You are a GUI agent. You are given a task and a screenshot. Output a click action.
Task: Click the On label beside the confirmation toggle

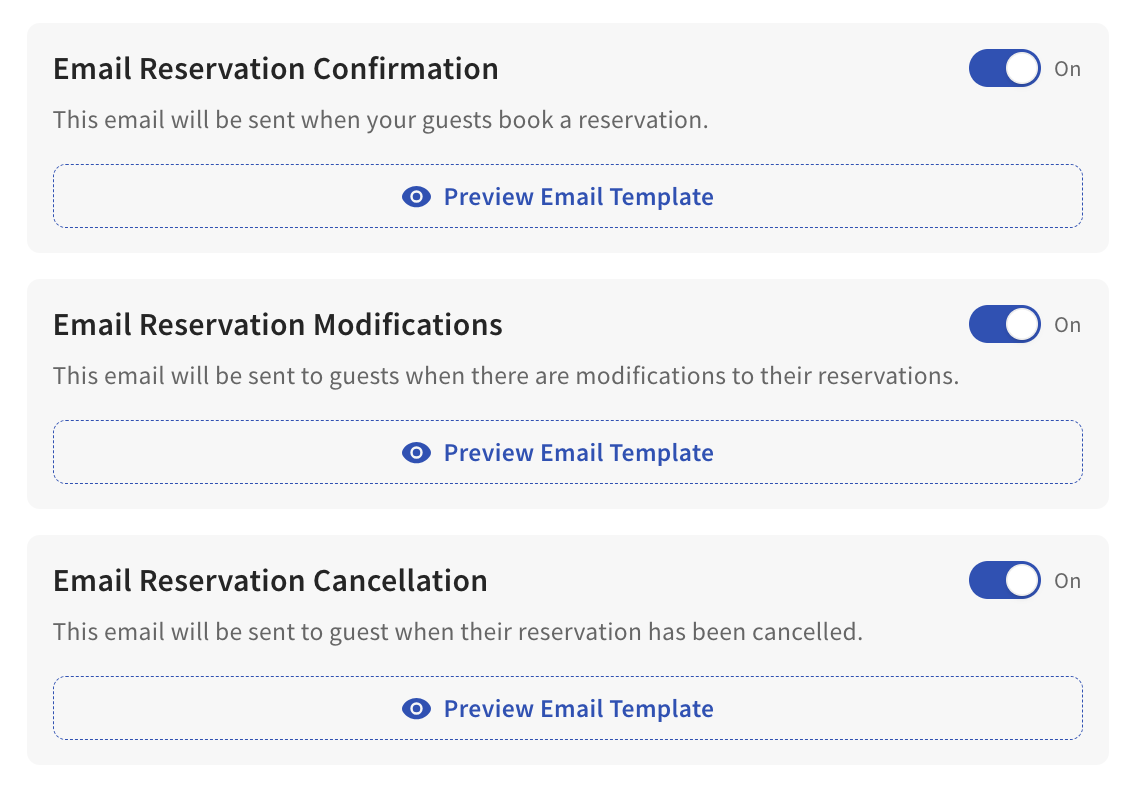(1066, 68)
